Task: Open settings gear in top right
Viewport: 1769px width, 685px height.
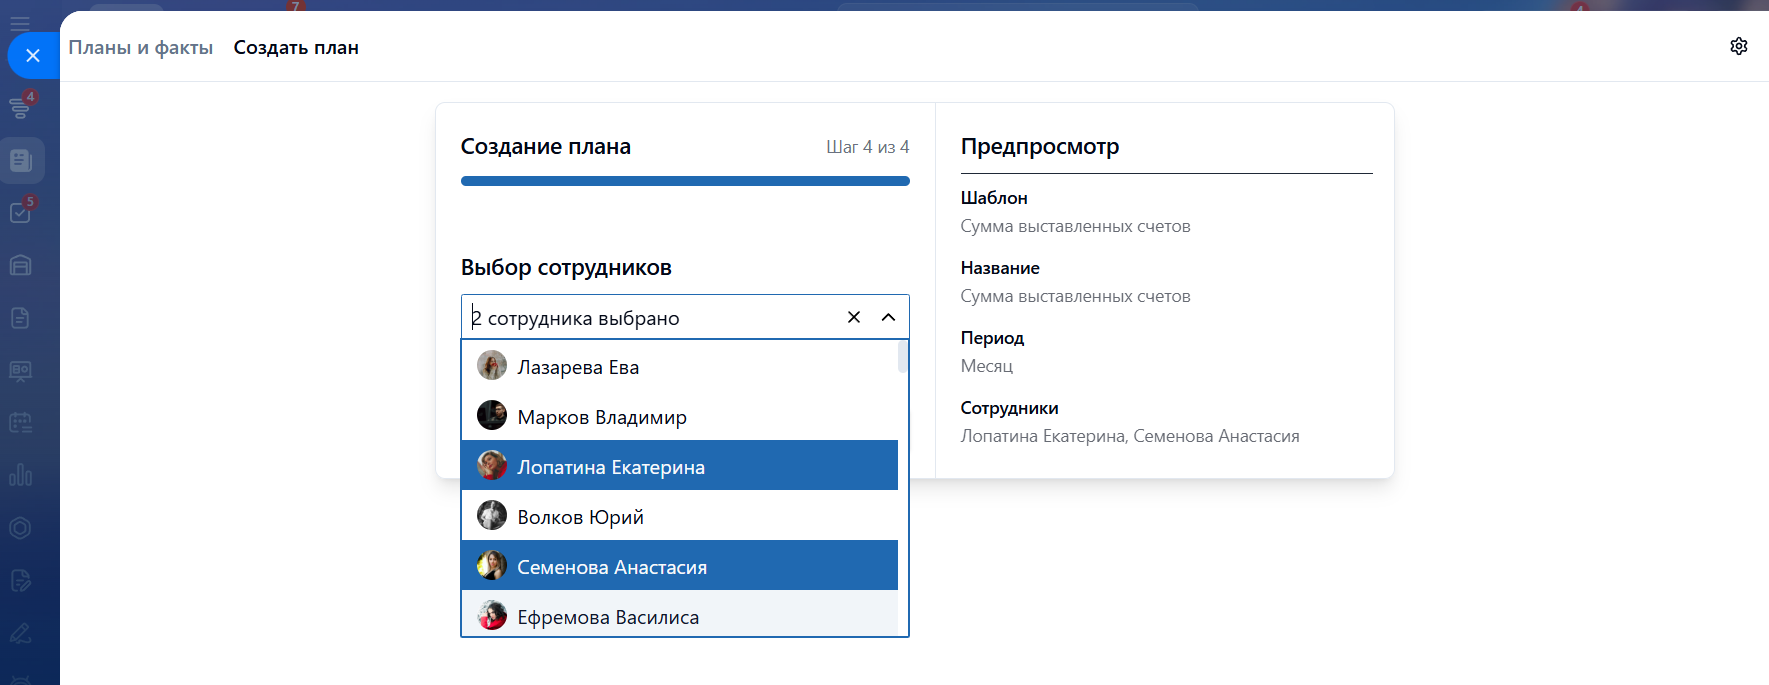Action: [x=1738, y=46]
